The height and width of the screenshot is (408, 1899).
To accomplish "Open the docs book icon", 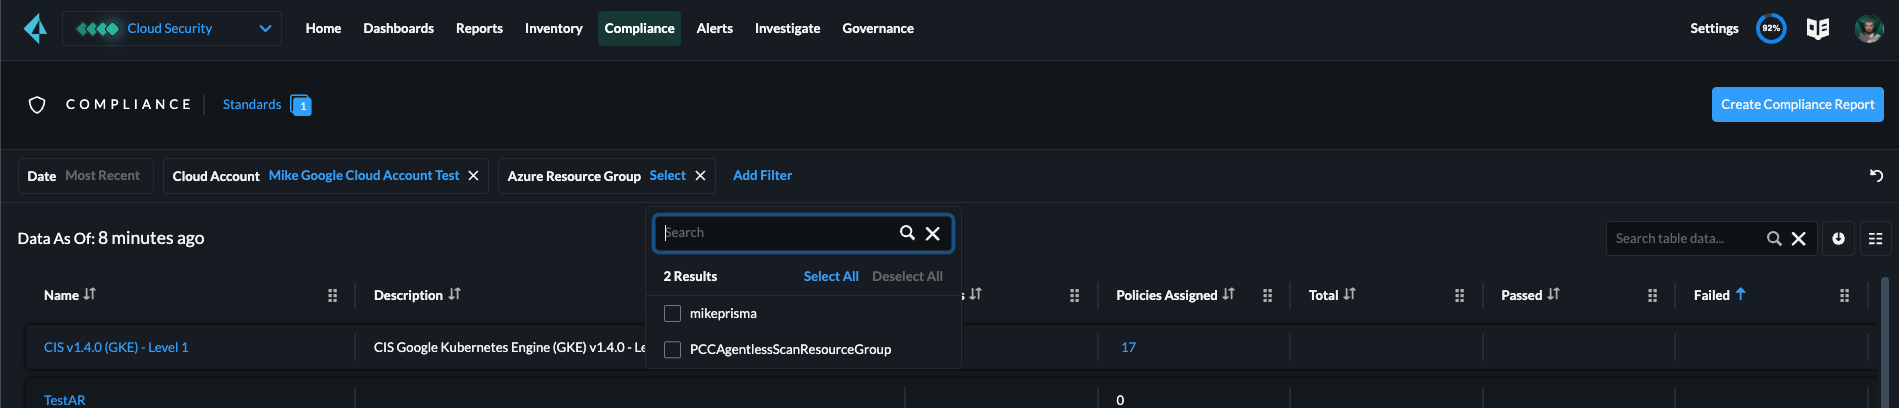I will (1817, 28).
